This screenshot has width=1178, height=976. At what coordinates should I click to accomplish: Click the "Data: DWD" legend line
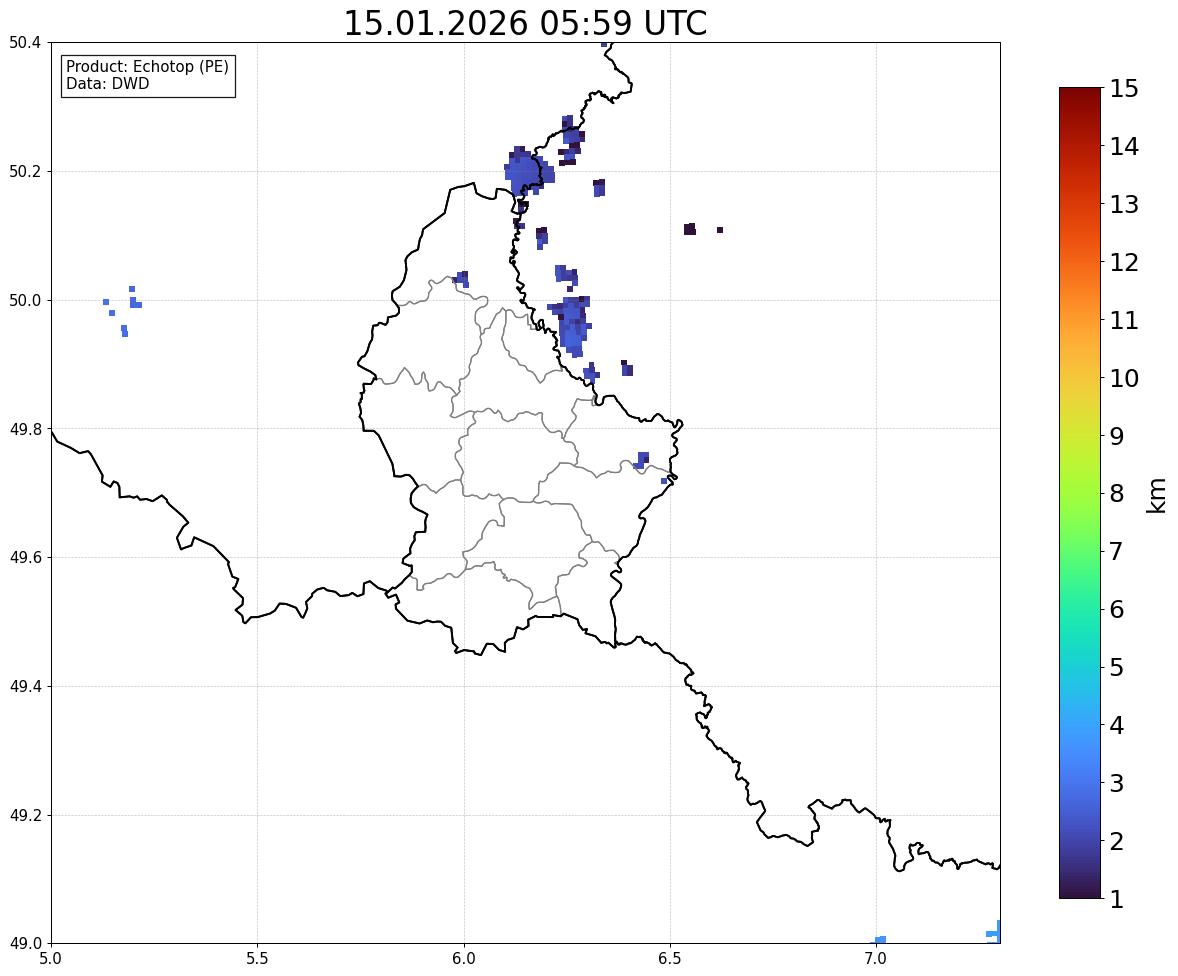click(107, 83)
